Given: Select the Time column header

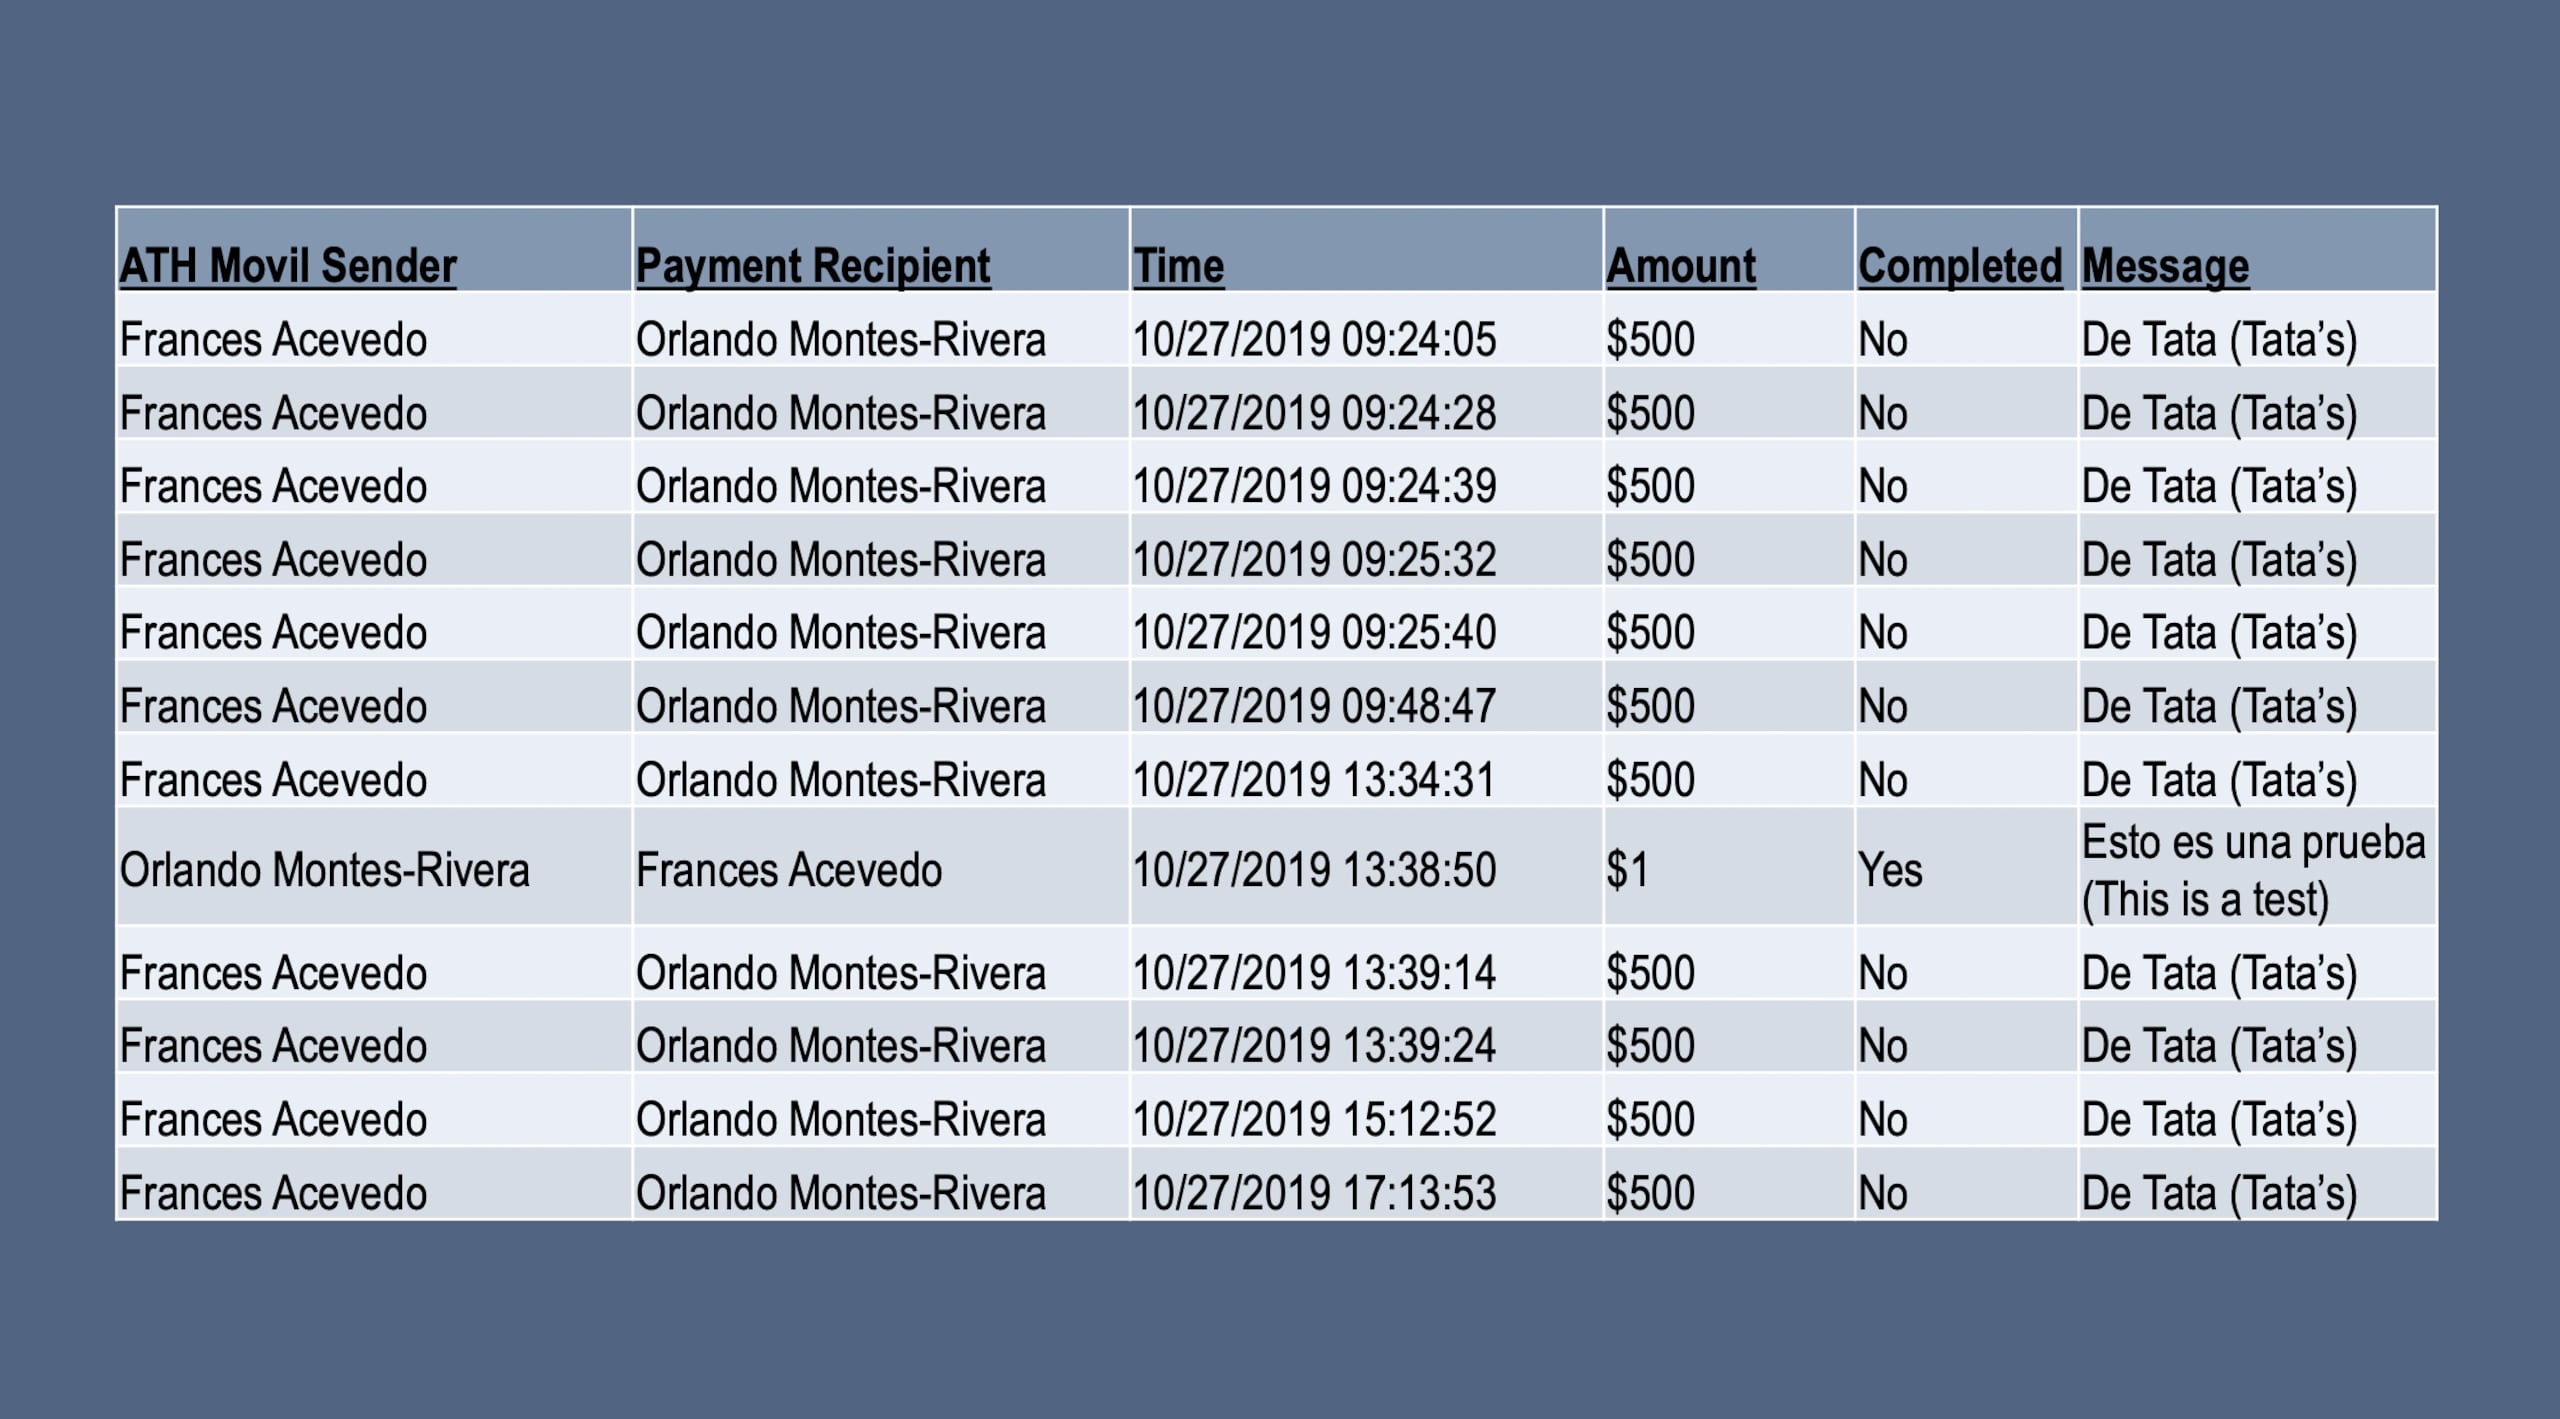Looking at the screenshot, I should click(x=1178, y=266).
